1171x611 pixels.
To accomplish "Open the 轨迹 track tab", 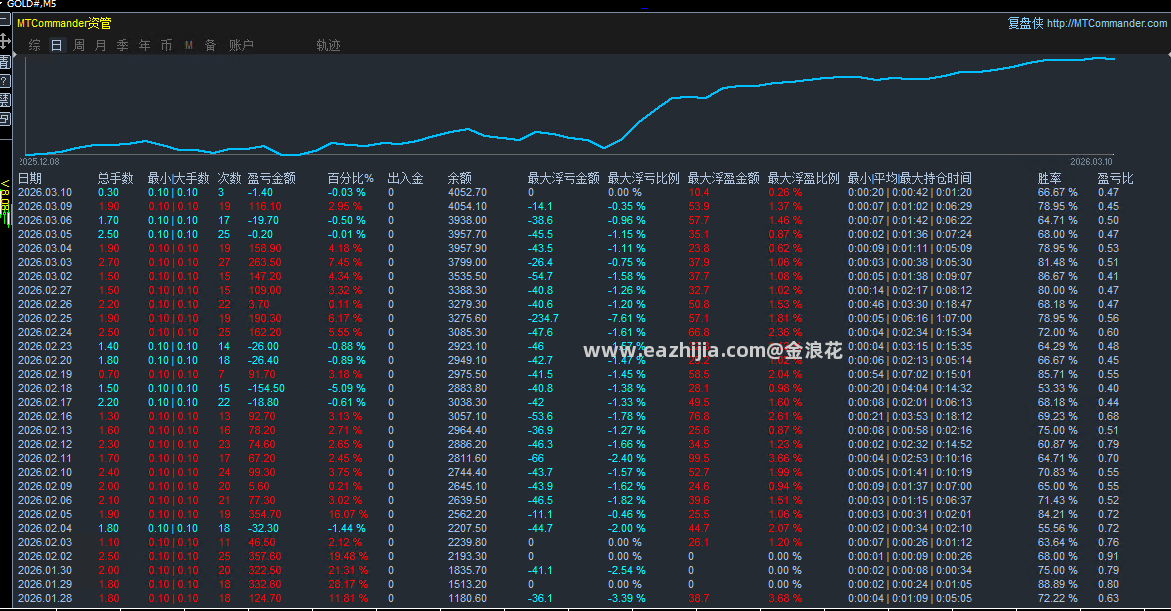I will (x=329, y=46).
